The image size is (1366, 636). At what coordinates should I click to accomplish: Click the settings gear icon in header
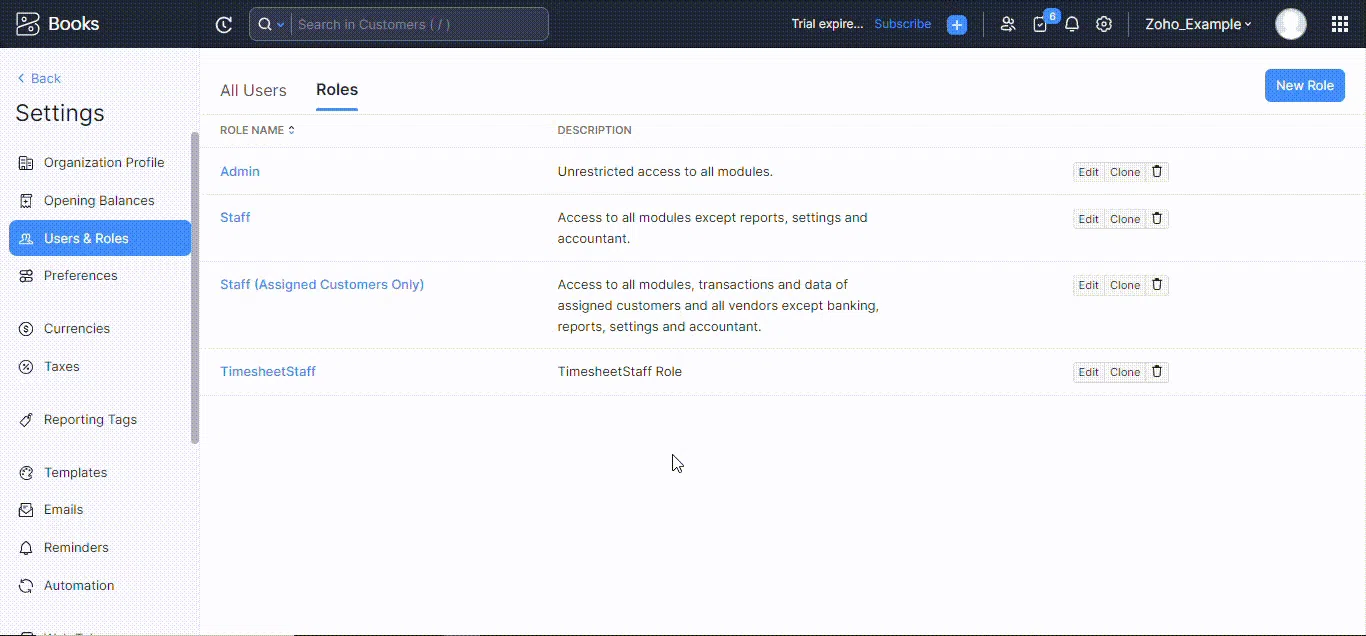(x=1104, y=25)
